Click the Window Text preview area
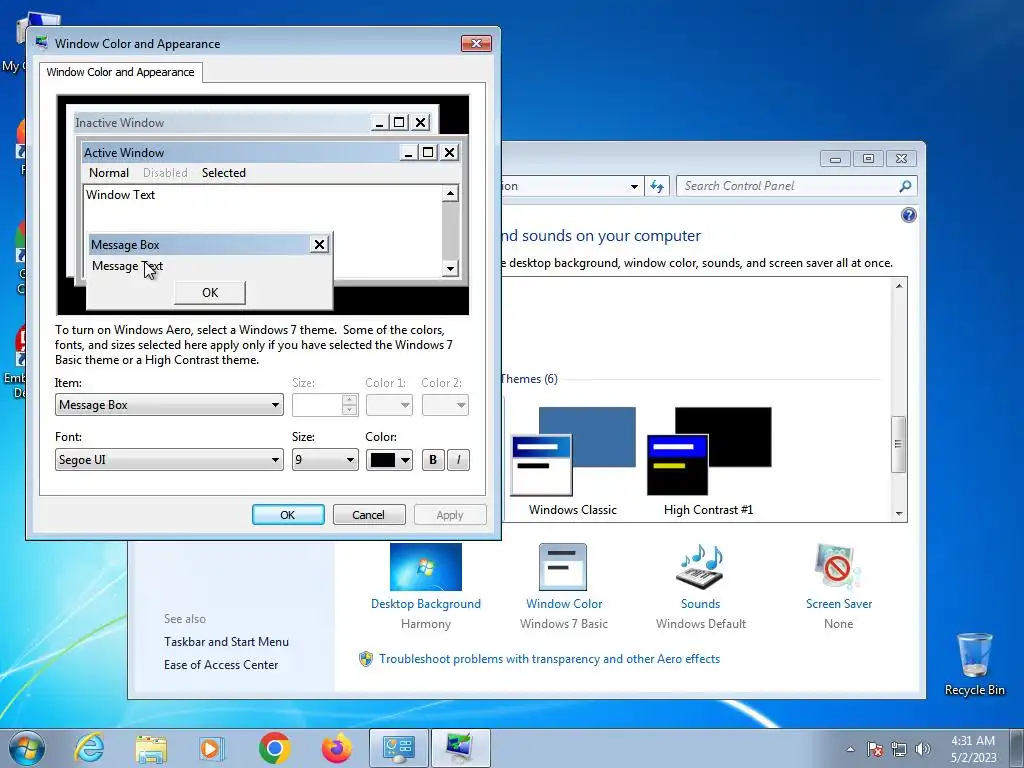 (x=263, y=208)
